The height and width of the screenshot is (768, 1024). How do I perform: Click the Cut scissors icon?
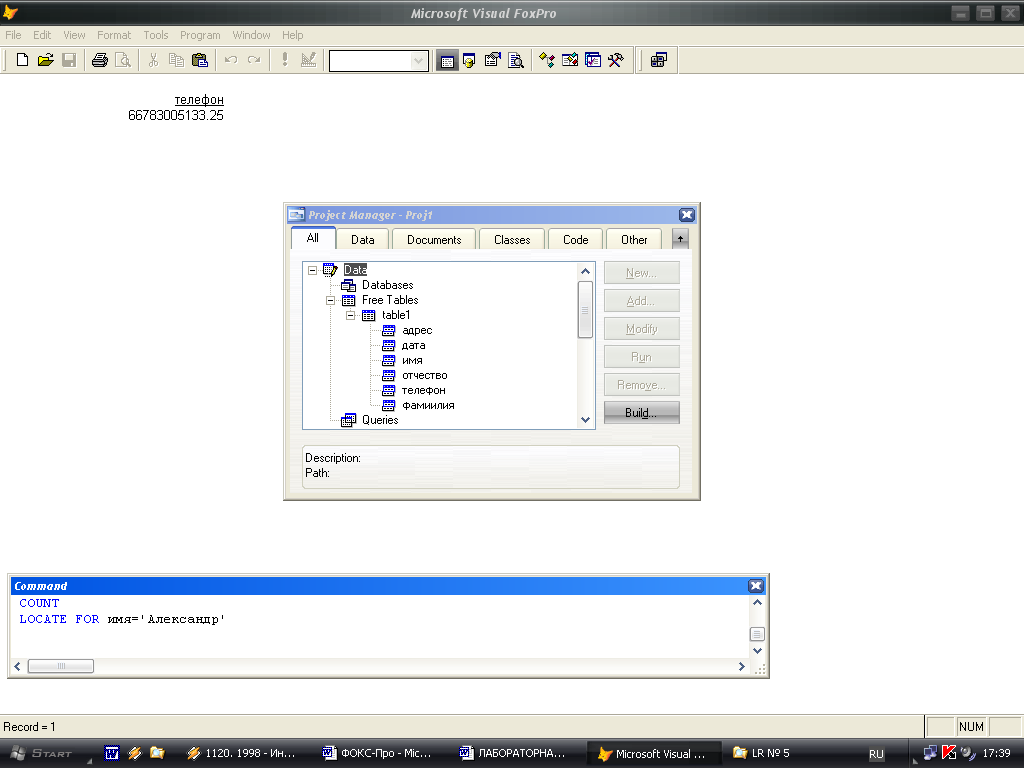[153, 60]
